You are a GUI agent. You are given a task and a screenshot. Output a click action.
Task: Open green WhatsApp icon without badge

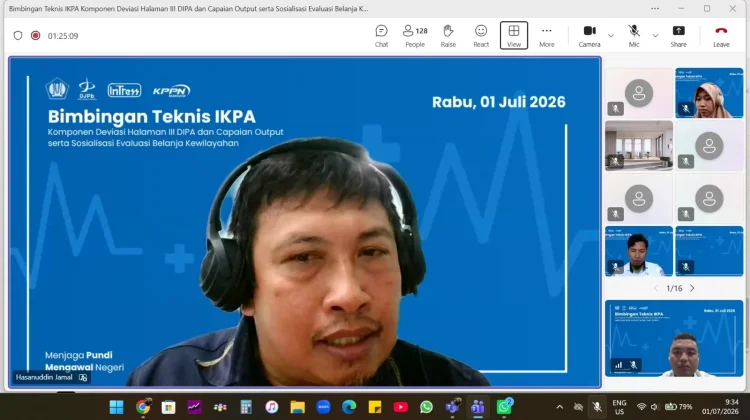(x=426, y=407)
